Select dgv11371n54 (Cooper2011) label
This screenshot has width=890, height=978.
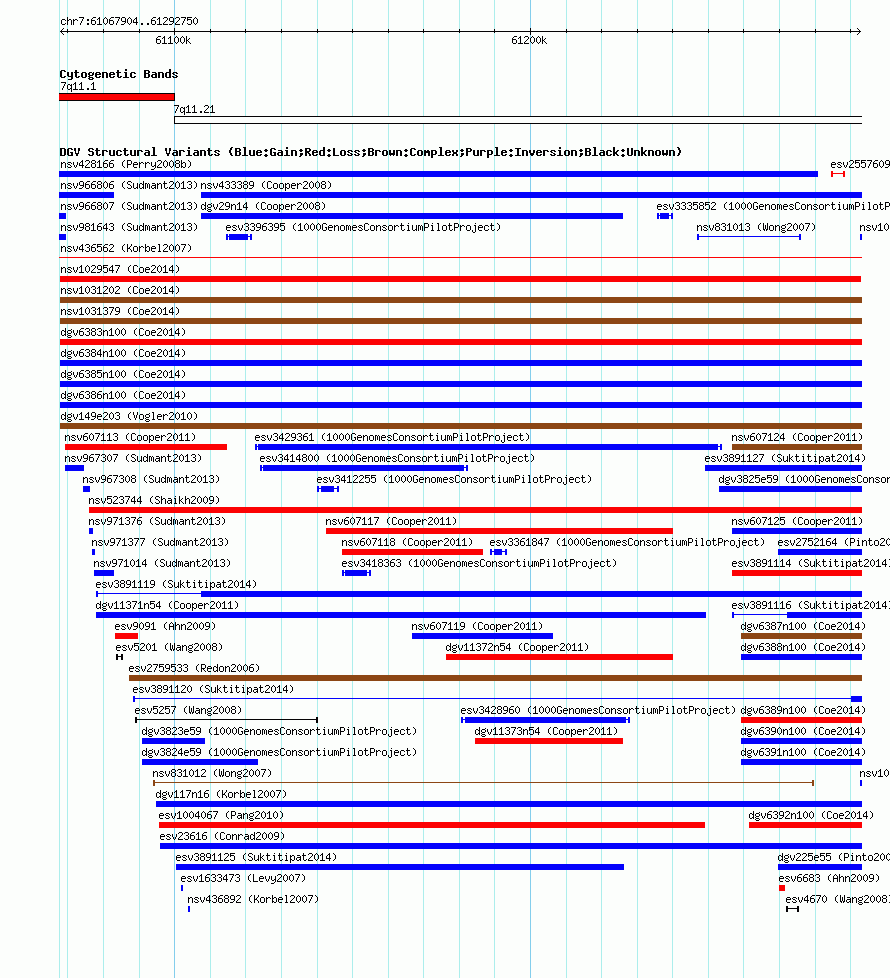pyautogui.click(x=167, y=606)
